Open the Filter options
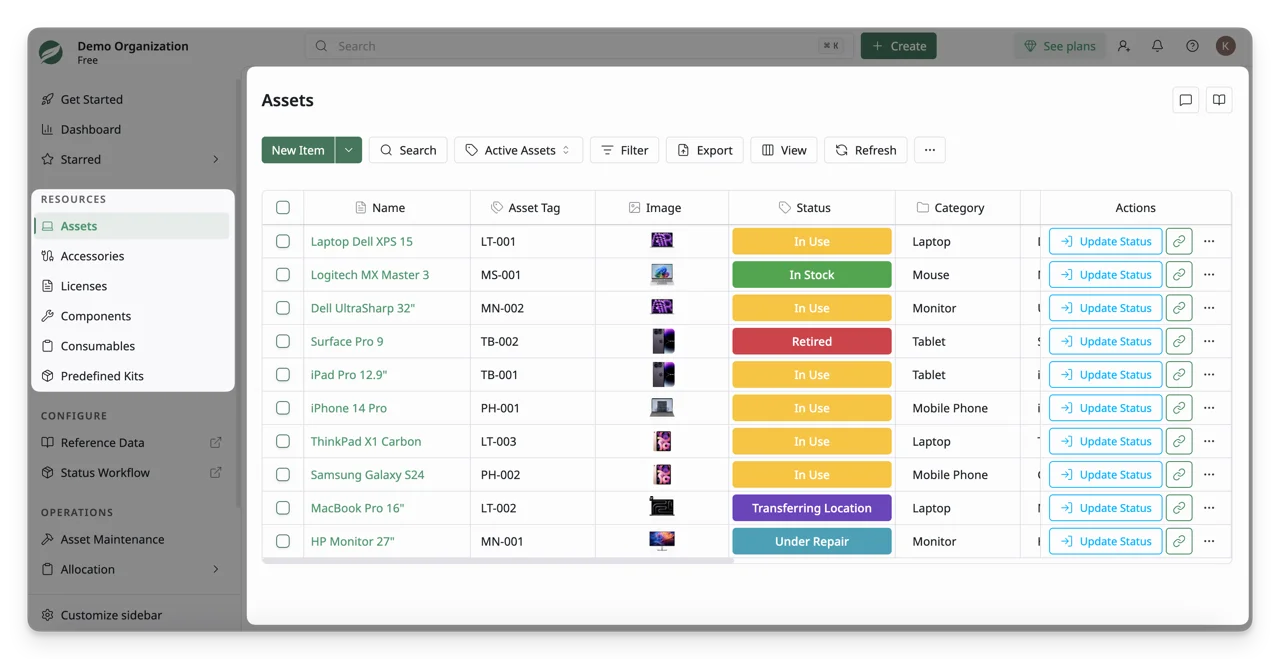1280x659 pixels. point(625,150)
